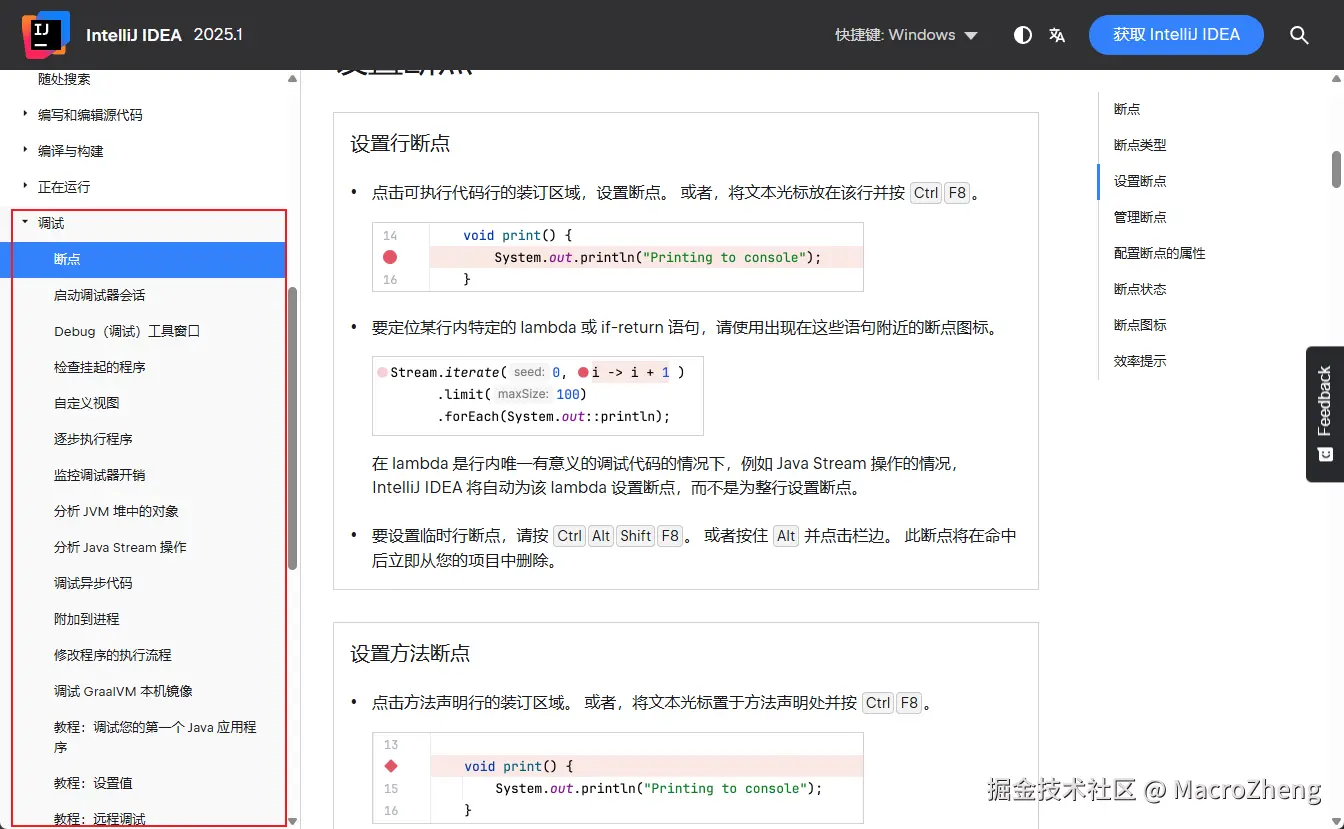Screen dimensions: 1344x829
Task: Open 启动调试器会话 in sidebar
Action: pos(99,295)
